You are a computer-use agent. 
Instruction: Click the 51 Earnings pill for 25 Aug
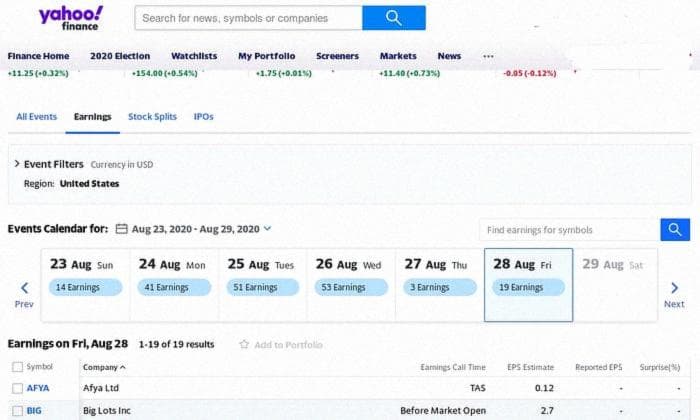coord(262,287)
